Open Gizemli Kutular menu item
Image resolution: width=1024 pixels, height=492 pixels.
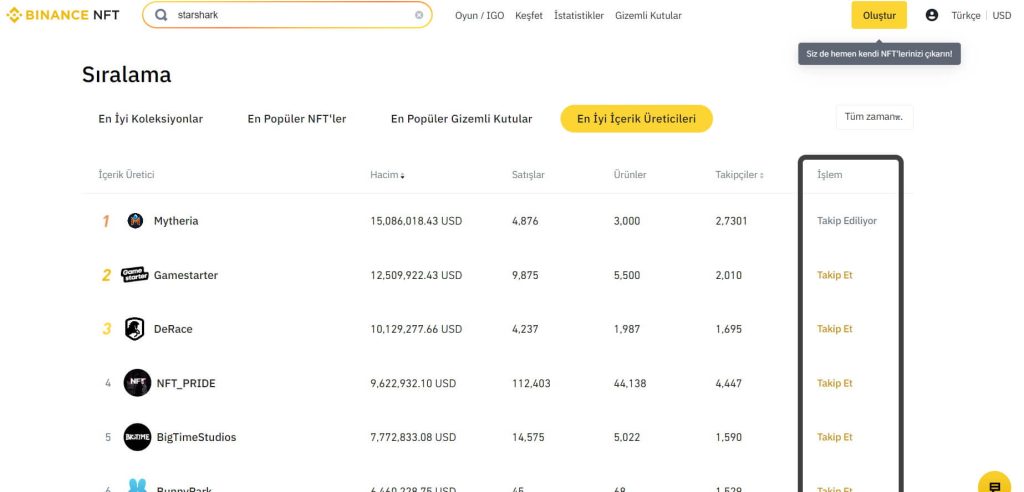click(x=648, y=16)
